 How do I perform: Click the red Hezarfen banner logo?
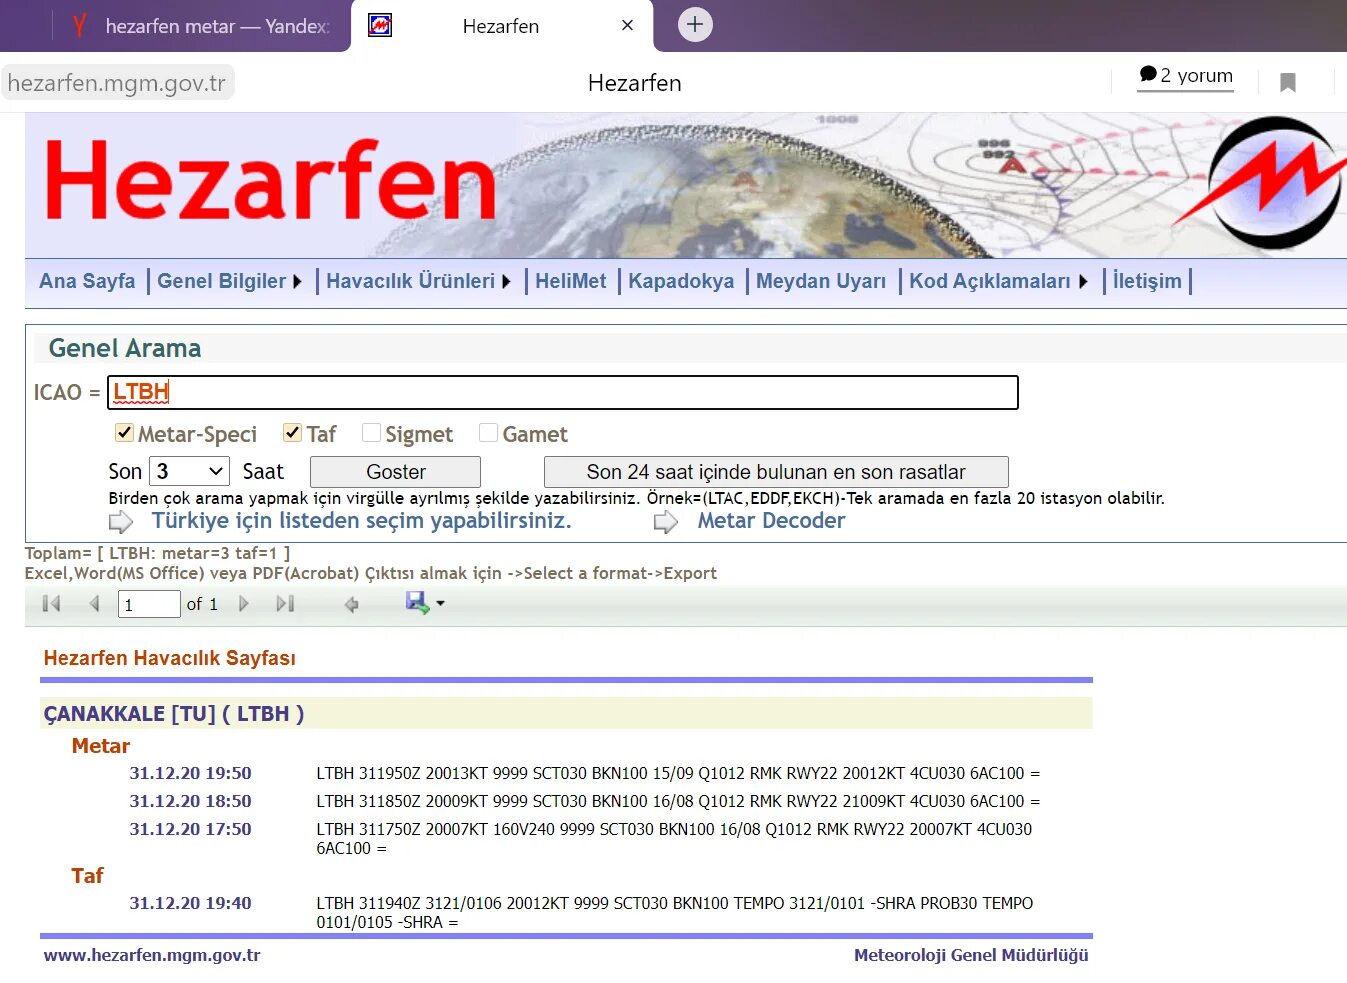[271, 179]
